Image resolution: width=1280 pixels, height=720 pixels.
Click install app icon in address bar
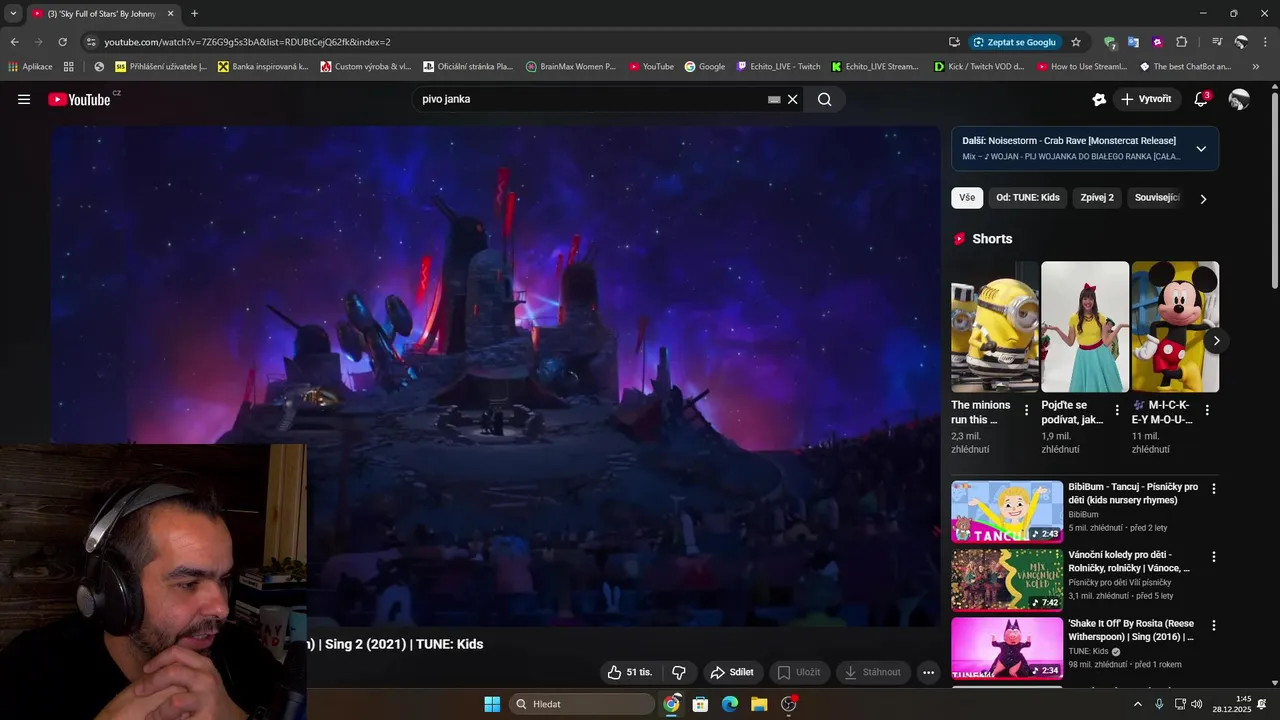click(954, 42)
